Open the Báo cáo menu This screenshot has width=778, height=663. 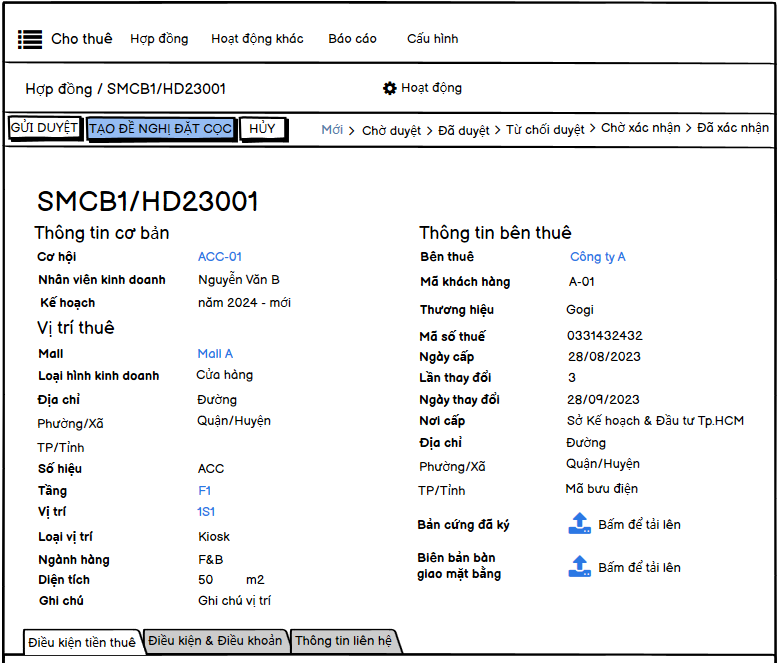[352, 39]
